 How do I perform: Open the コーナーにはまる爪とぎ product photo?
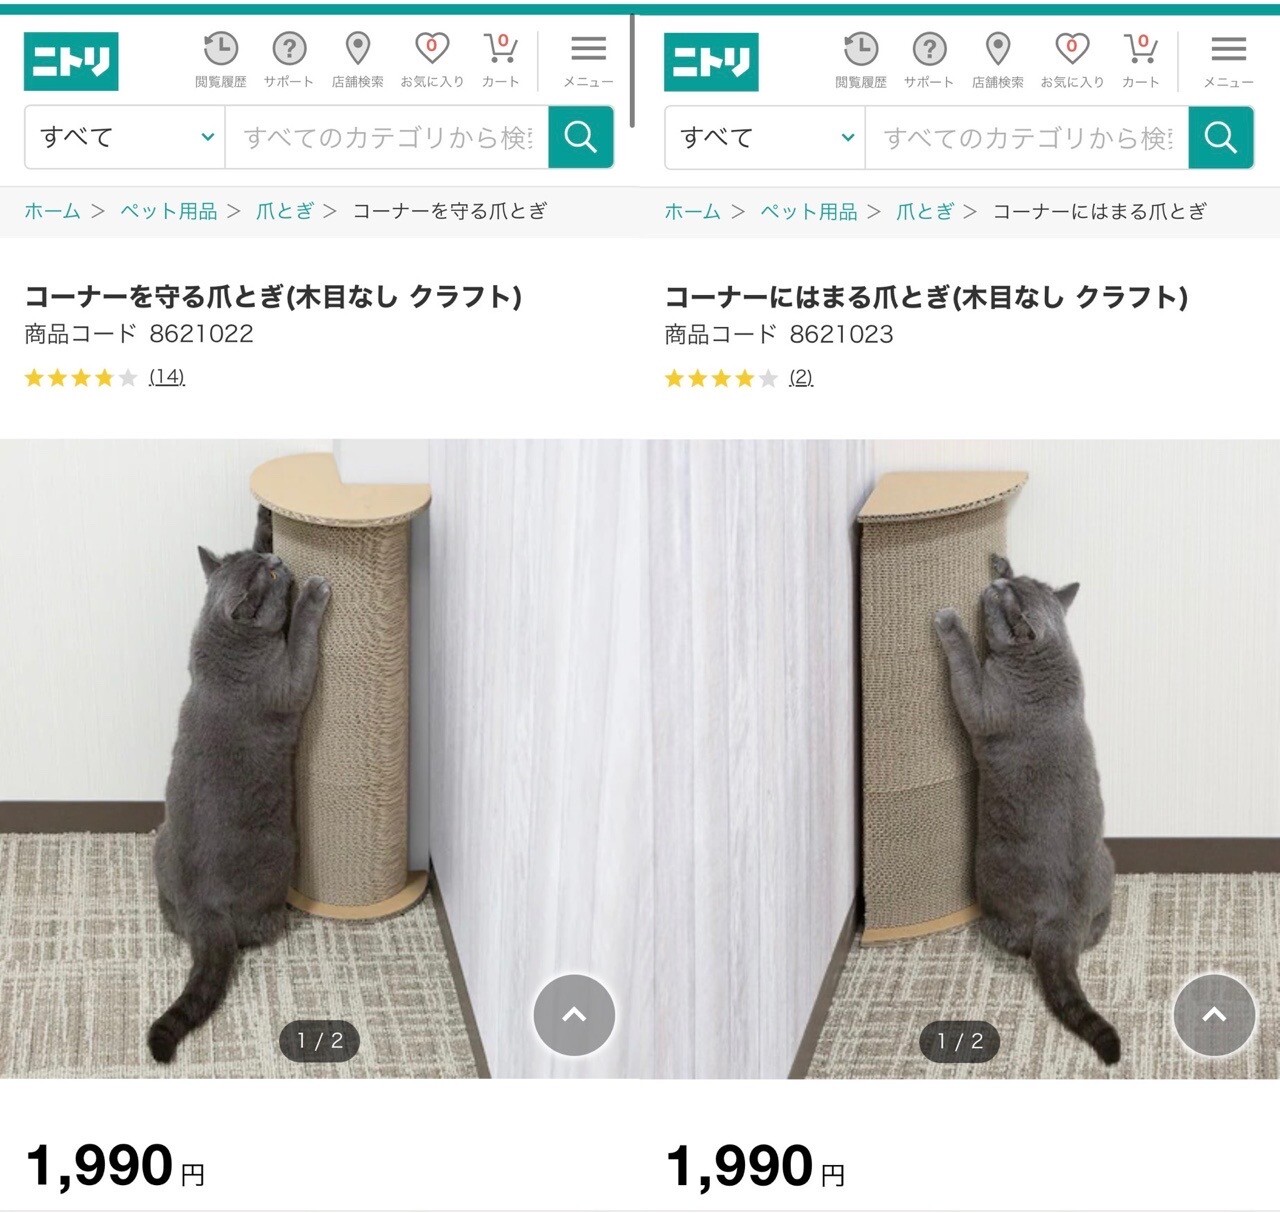960,759
